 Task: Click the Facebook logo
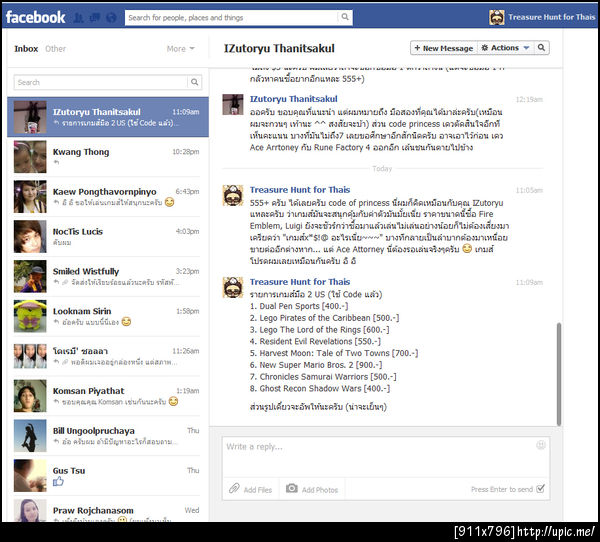coord(35,17)
